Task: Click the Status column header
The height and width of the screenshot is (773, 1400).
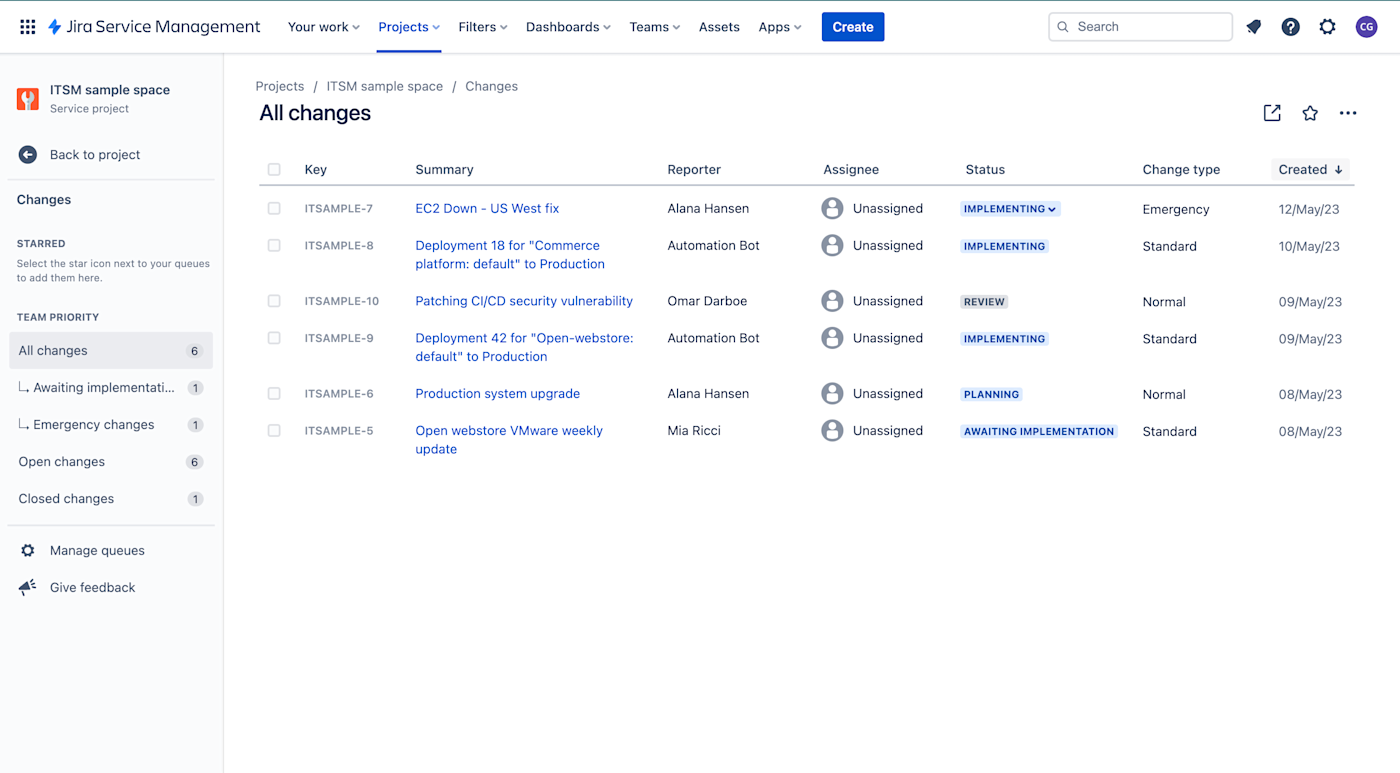Action: pos(985,169)
